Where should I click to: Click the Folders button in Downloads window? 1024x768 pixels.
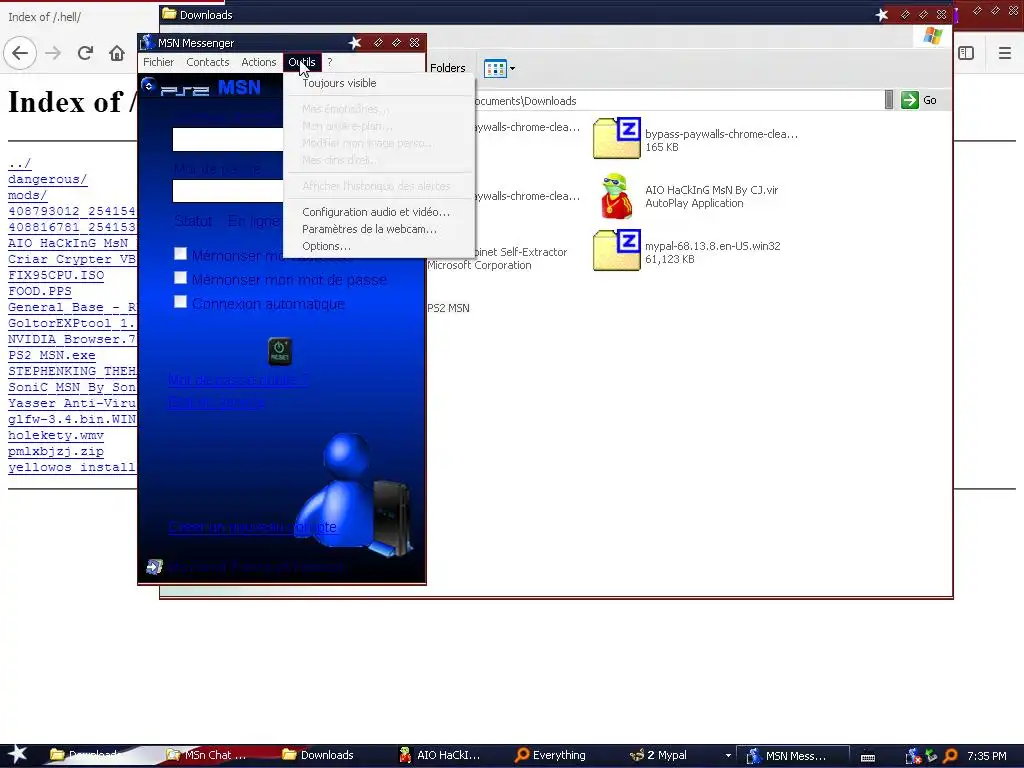point(447,68)
